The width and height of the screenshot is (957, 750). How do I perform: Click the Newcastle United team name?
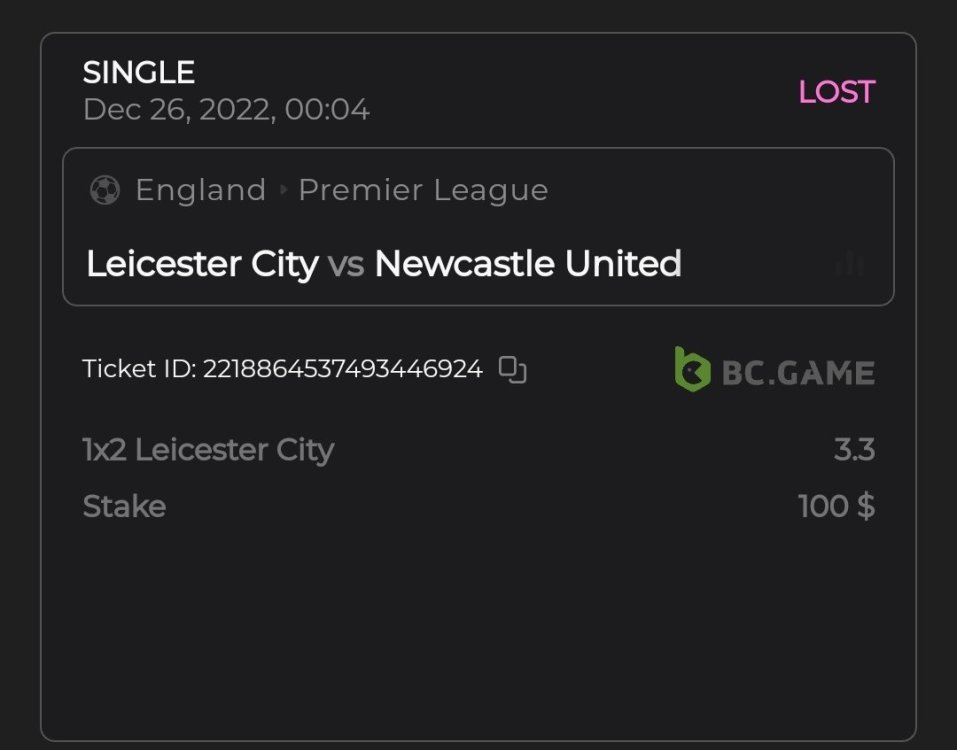click(528, 264)
